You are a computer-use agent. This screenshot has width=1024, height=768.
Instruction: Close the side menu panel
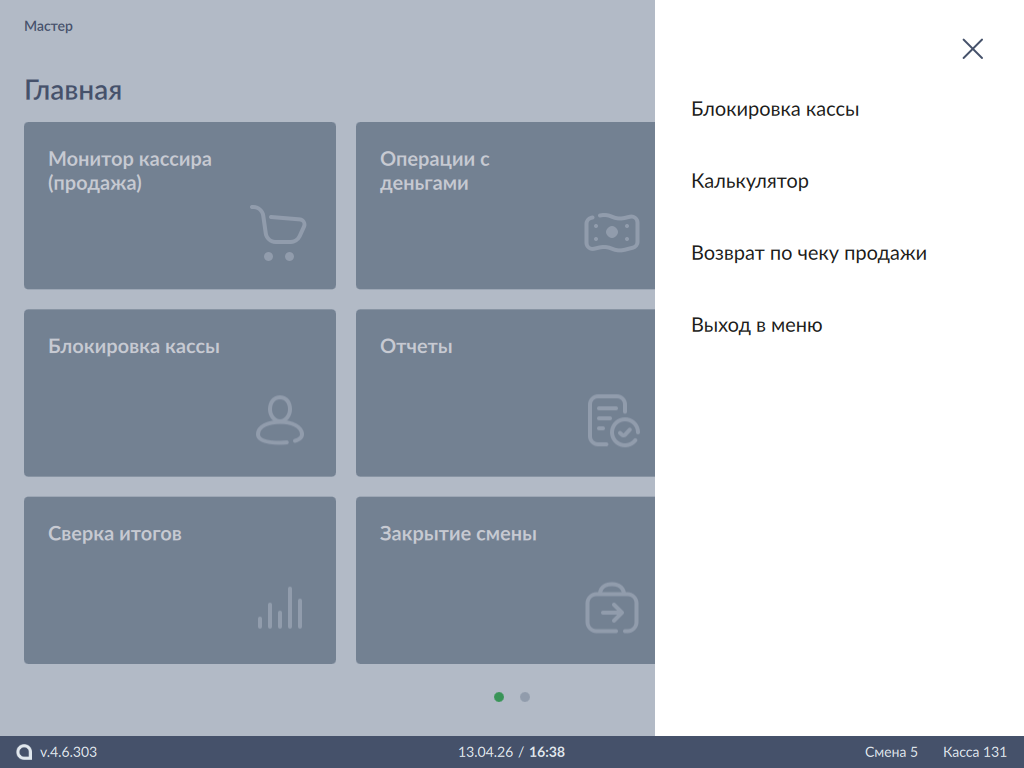coord(972,49)
